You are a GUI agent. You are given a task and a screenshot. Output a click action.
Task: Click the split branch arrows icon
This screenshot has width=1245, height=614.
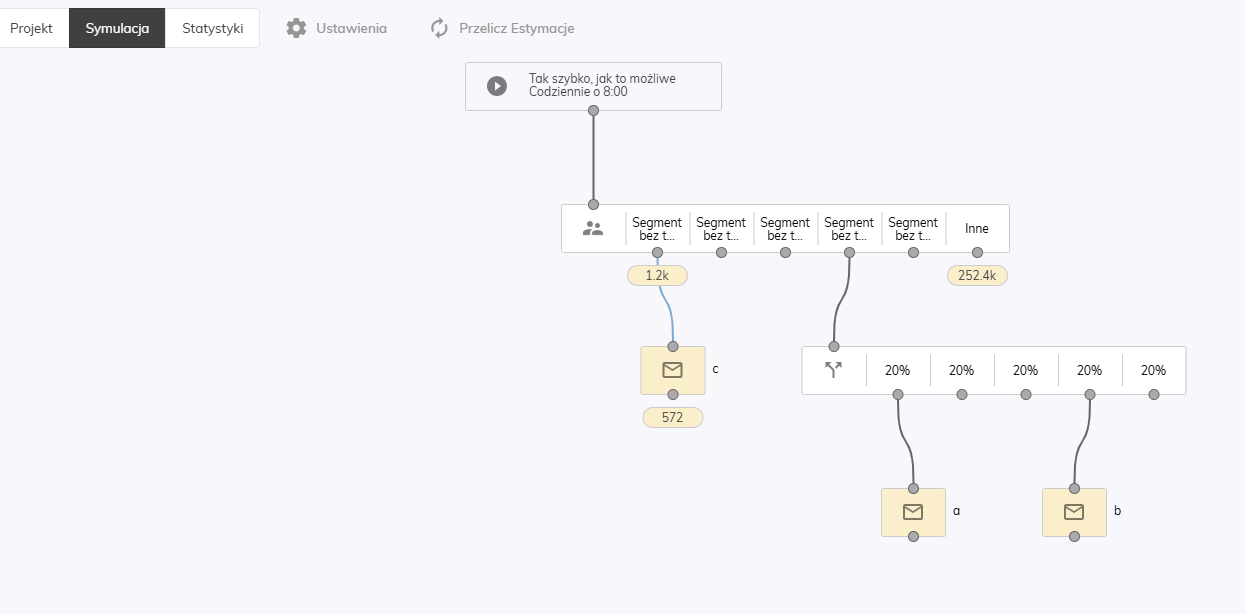point(833,370)
